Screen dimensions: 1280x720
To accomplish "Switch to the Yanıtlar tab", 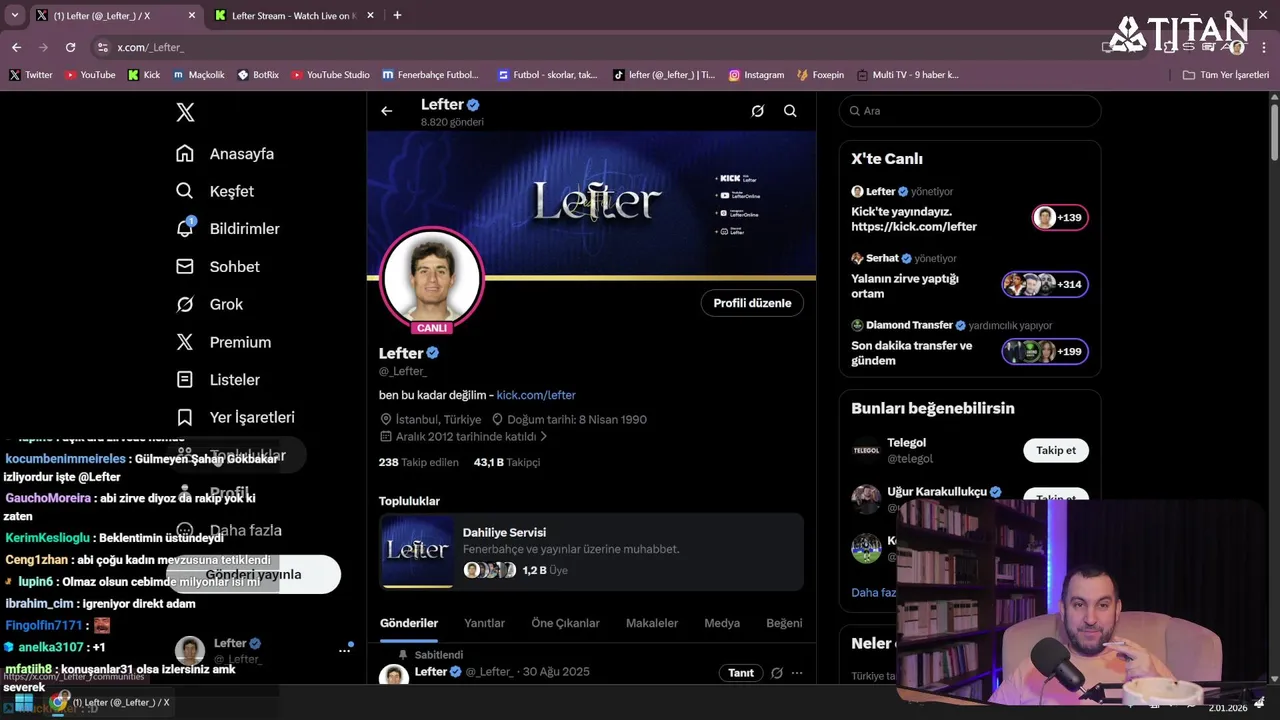I will pos(484,623).
